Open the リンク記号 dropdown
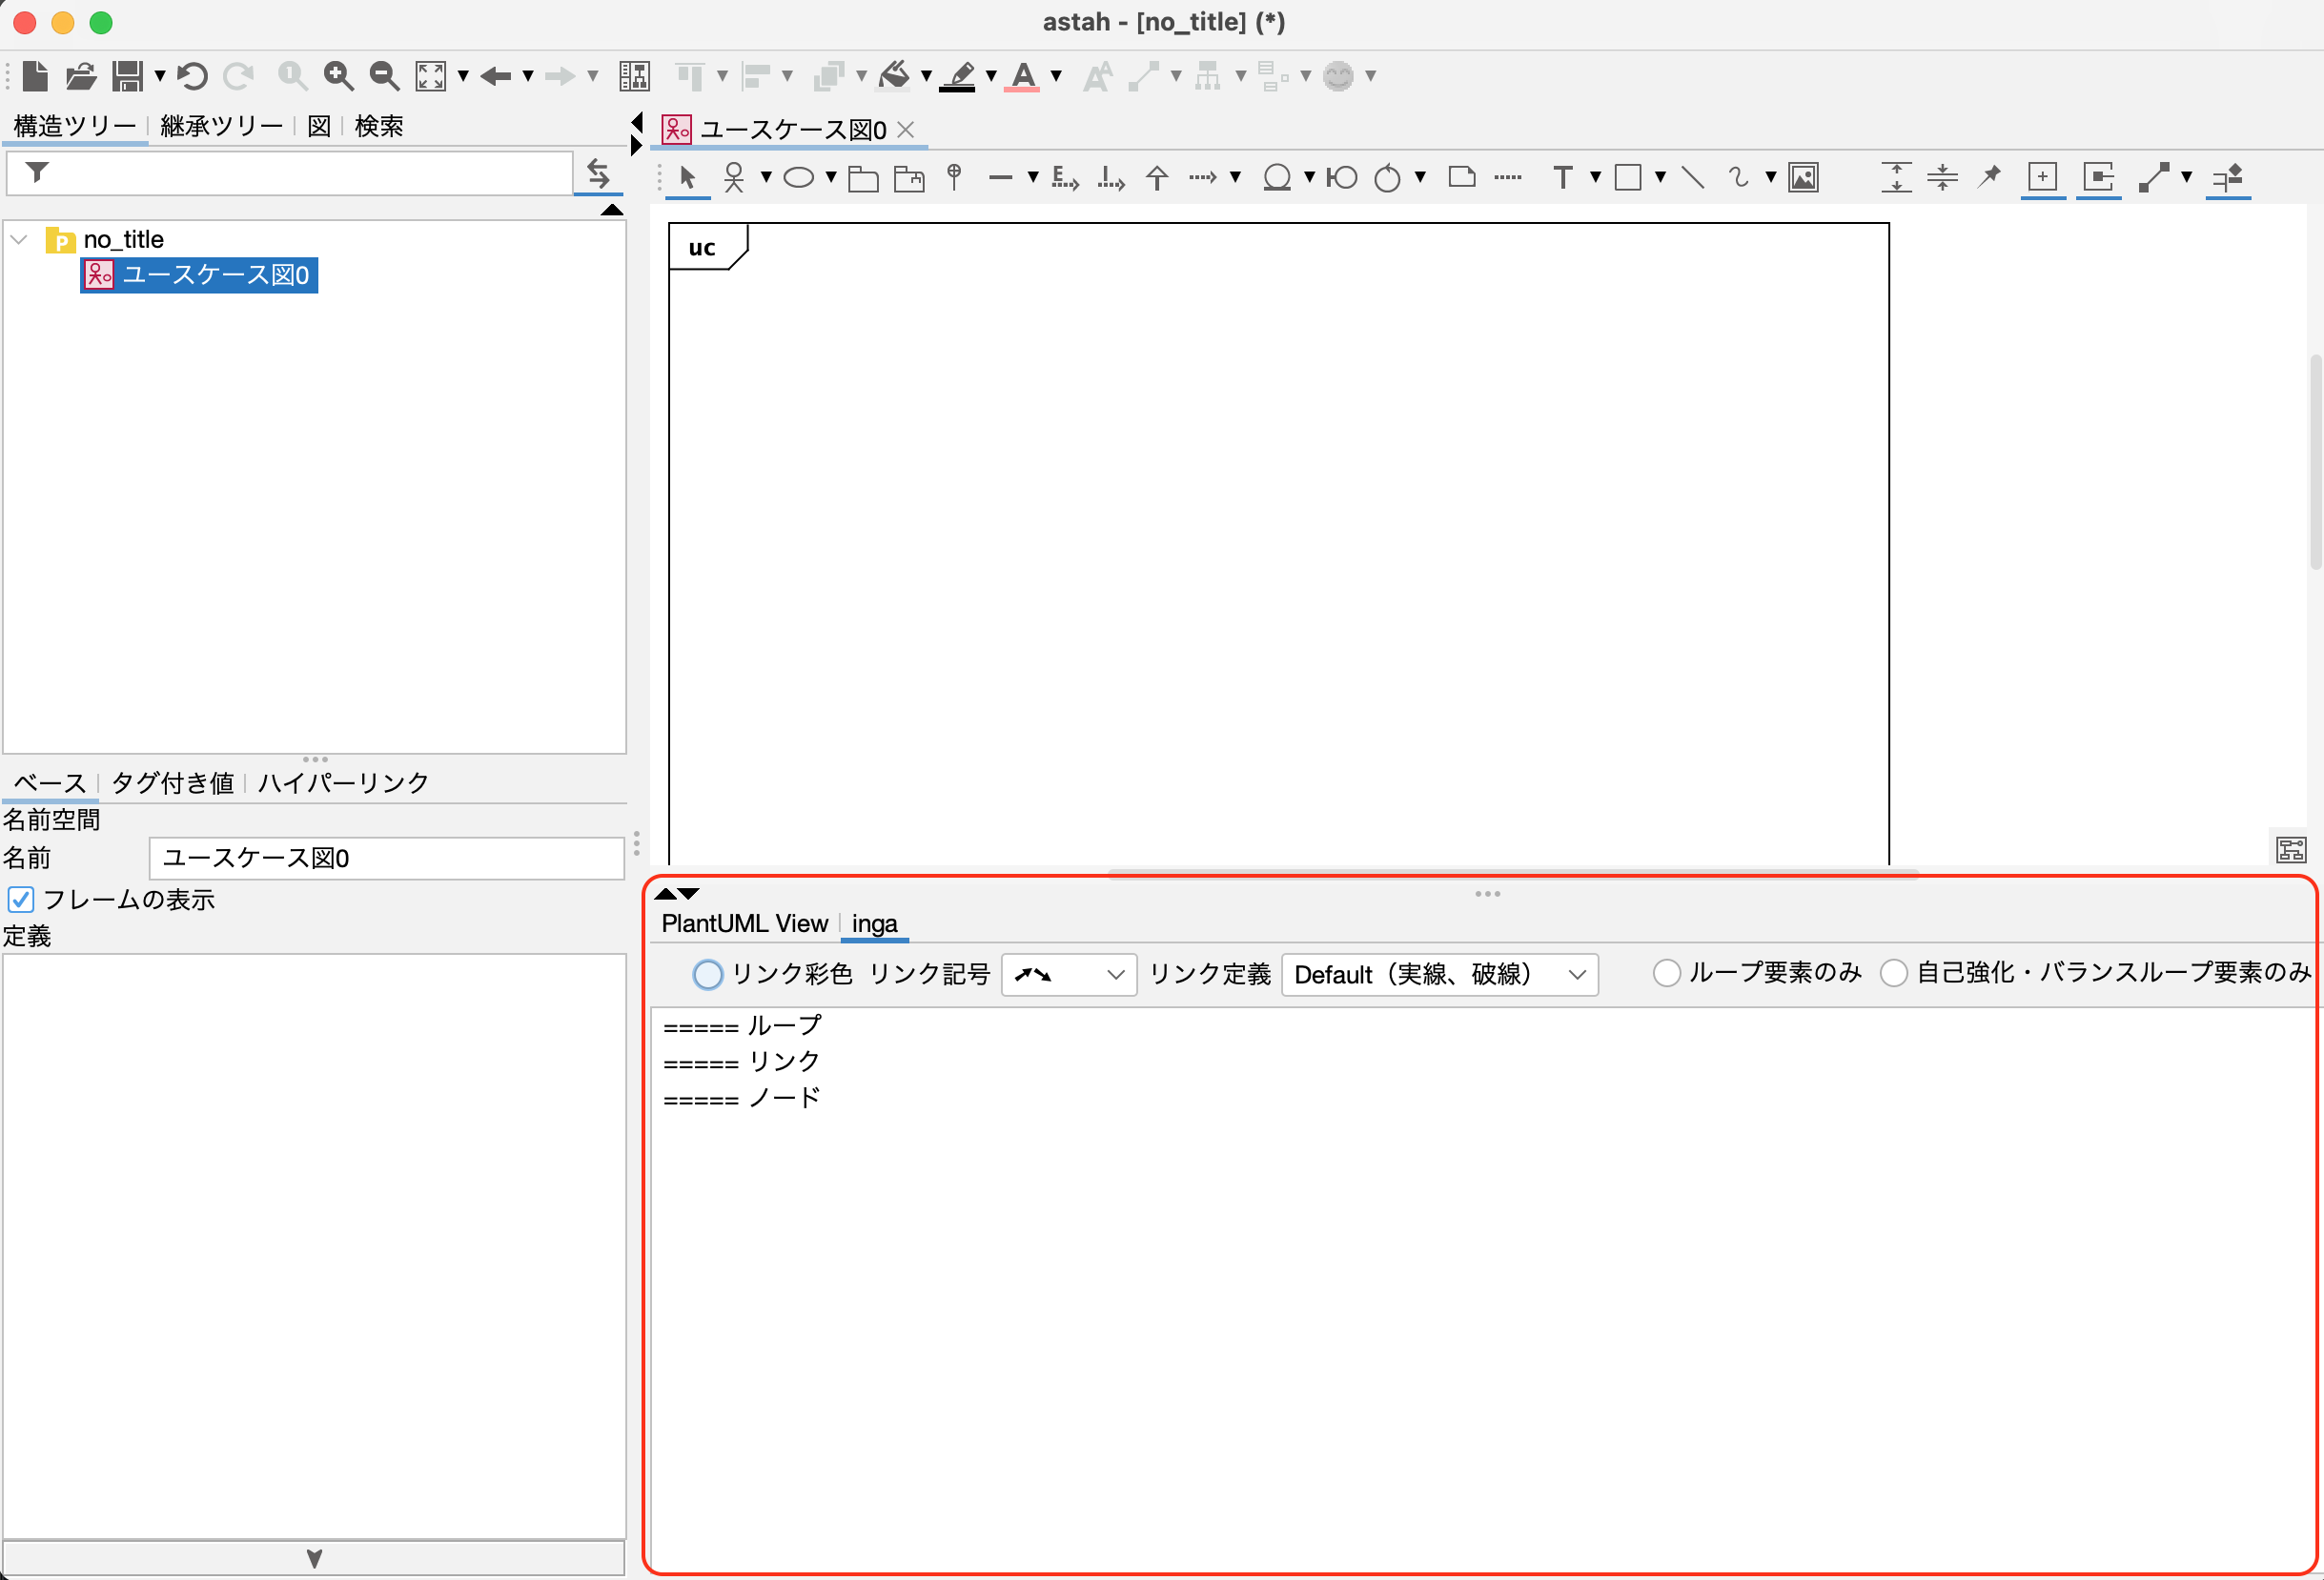The width and height of the screenshot is (2324, 1580). coord(1068,975)
